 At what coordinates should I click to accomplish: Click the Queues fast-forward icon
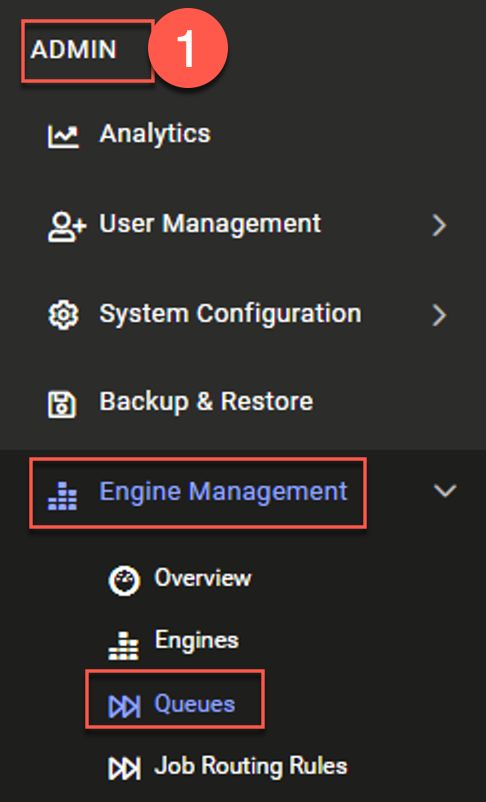[124, 707]
